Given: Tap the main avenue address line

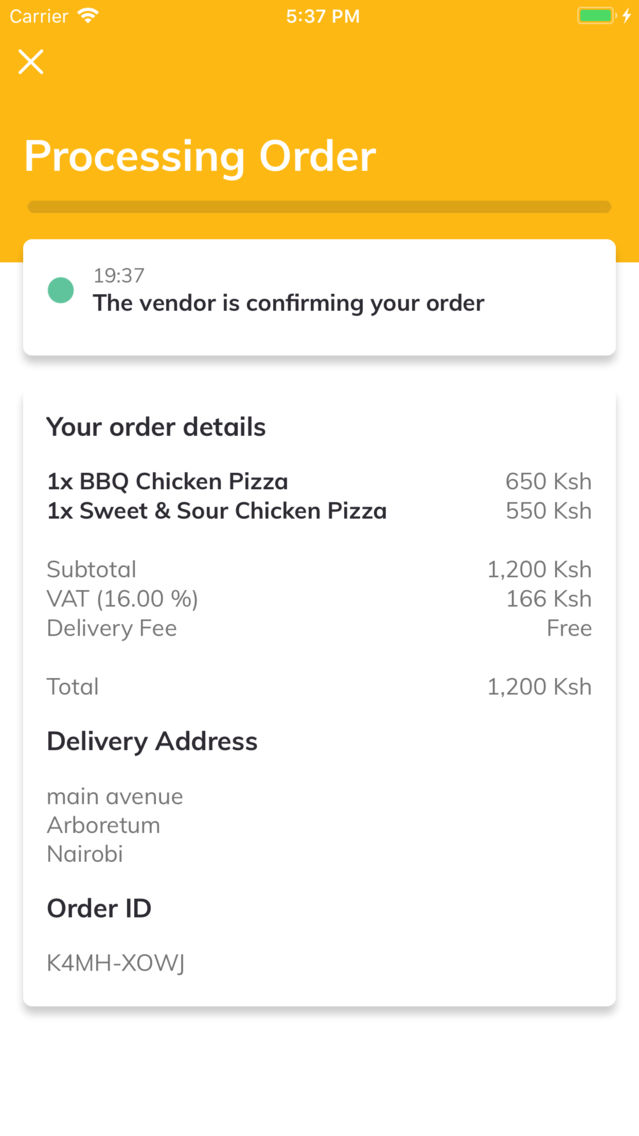Looking at the screenshot, I should pos(114,796).
